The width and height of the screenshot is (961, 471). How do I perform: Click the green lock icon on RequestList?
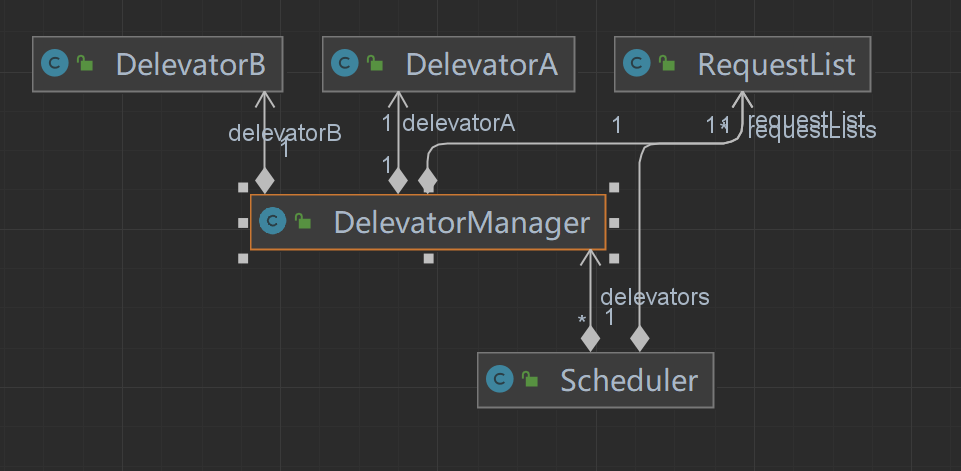667,65
